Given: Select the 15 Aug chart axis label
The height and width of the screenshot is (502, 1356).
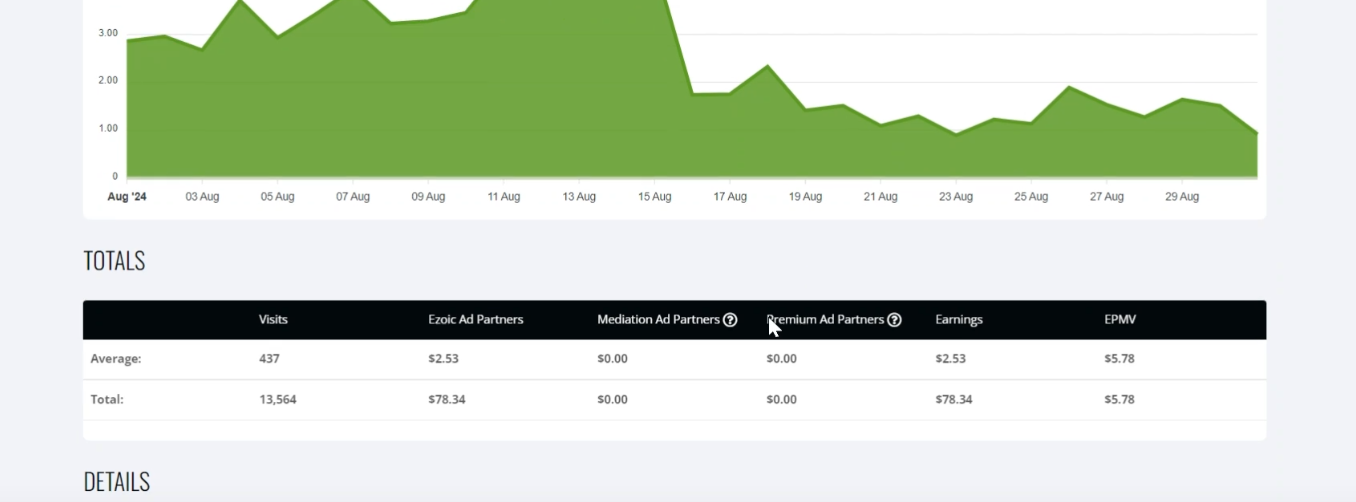Looking at the screenshot, I should tap(655, 197).
